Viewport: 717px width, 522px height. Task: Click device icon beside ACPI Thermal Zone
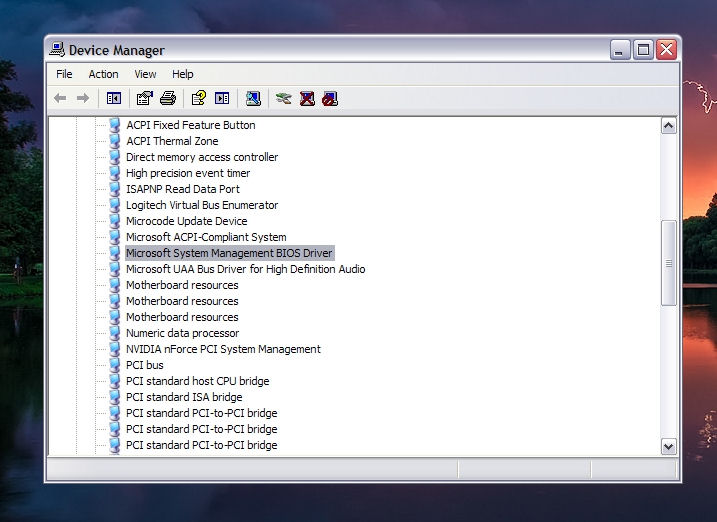click(114, 141)
